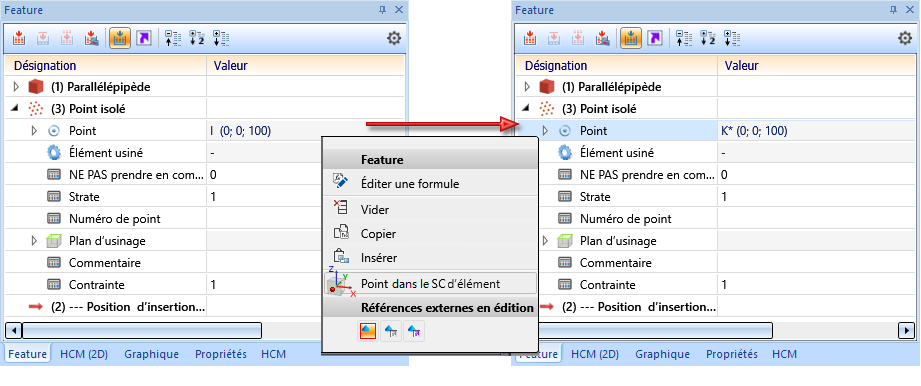
Task: Toggle orange highlighted toolbar button in left panel
Action: tap(120, 39)
